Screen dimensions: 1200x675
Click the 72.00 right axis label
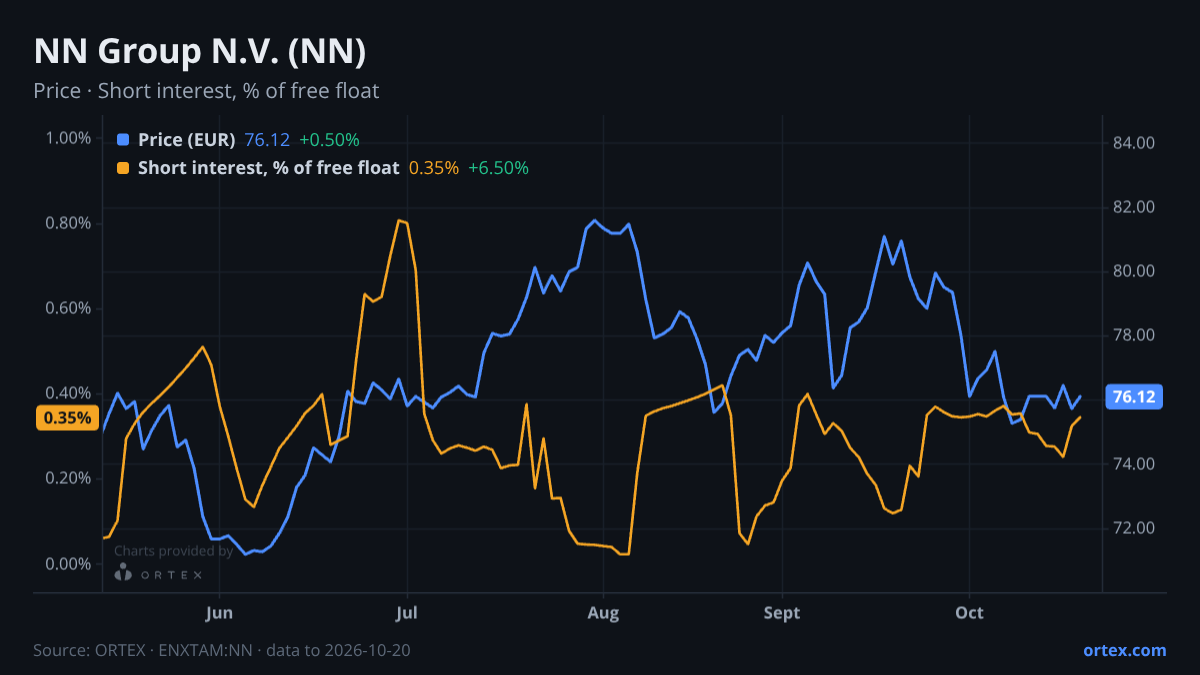(x=1134, y=528)
